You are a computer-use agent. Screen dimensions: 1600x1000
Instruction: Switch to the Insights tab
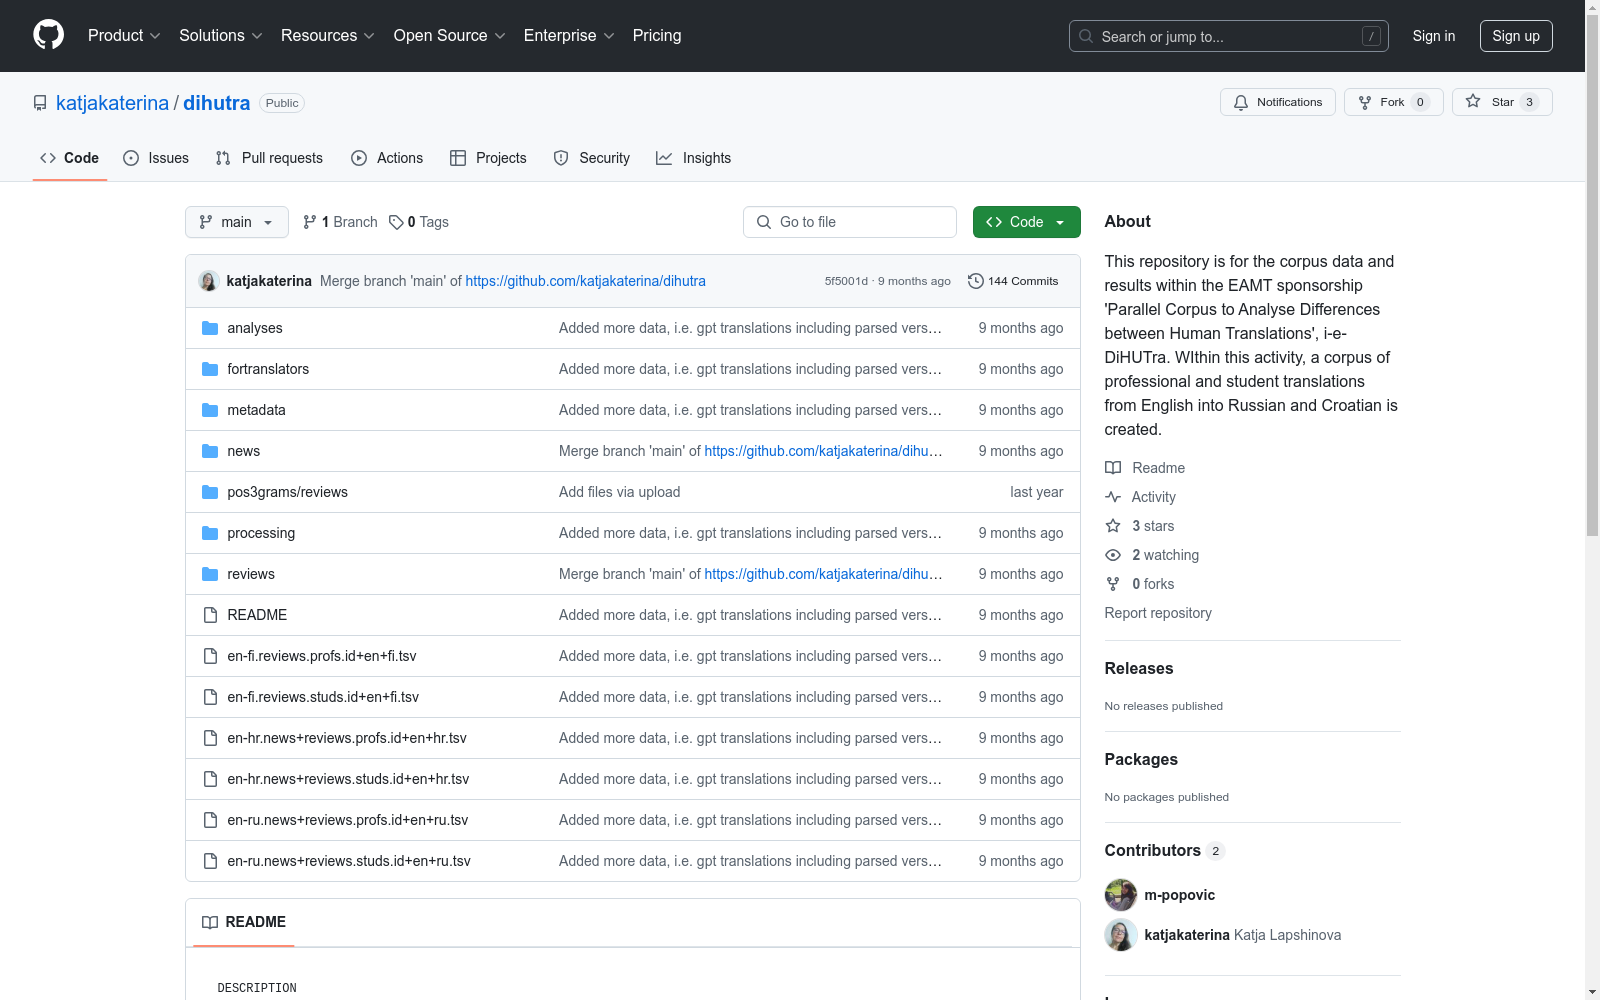(694, 158)
